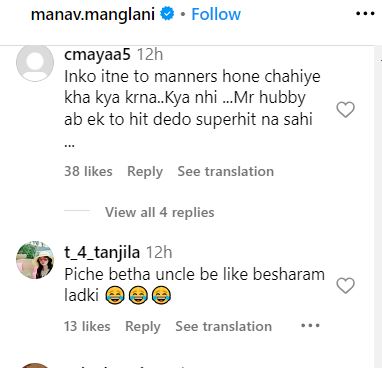
Task: View the 13 likes on t_4_tanjila's comment
Action: click(x=87, y=326)
